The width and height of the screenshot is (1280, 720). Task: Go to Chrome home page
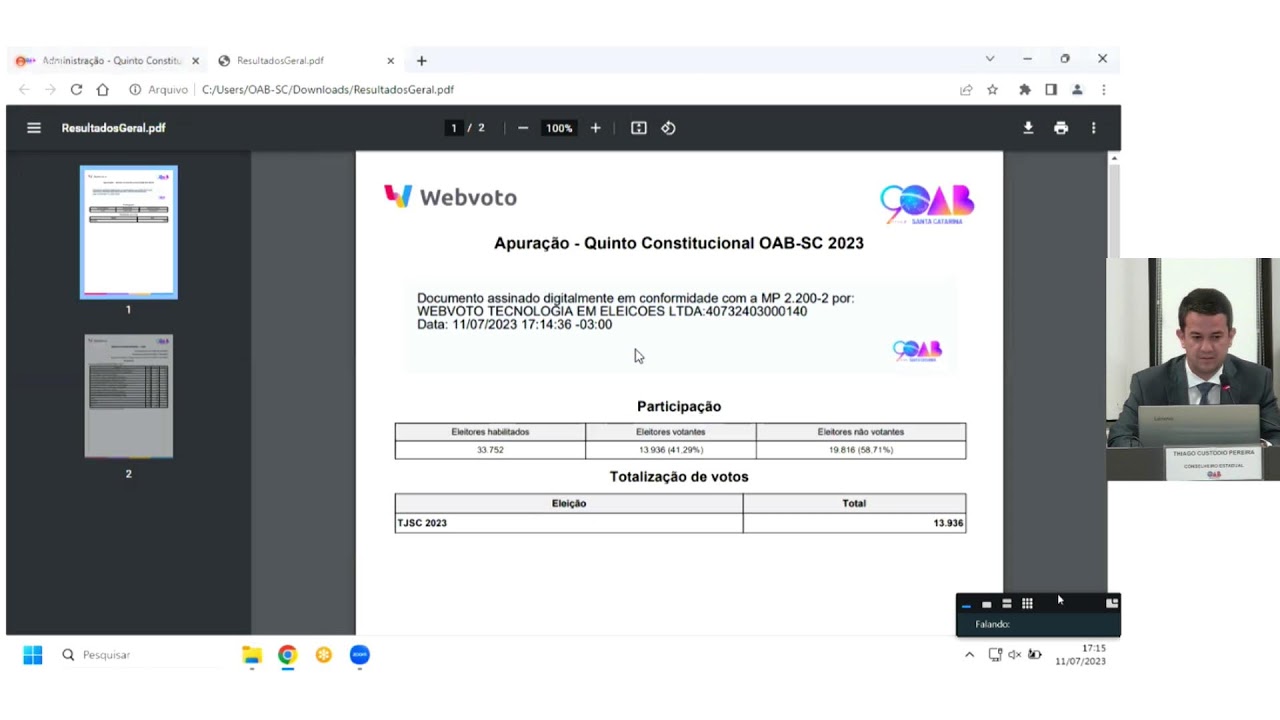click(x=102, y=89)
